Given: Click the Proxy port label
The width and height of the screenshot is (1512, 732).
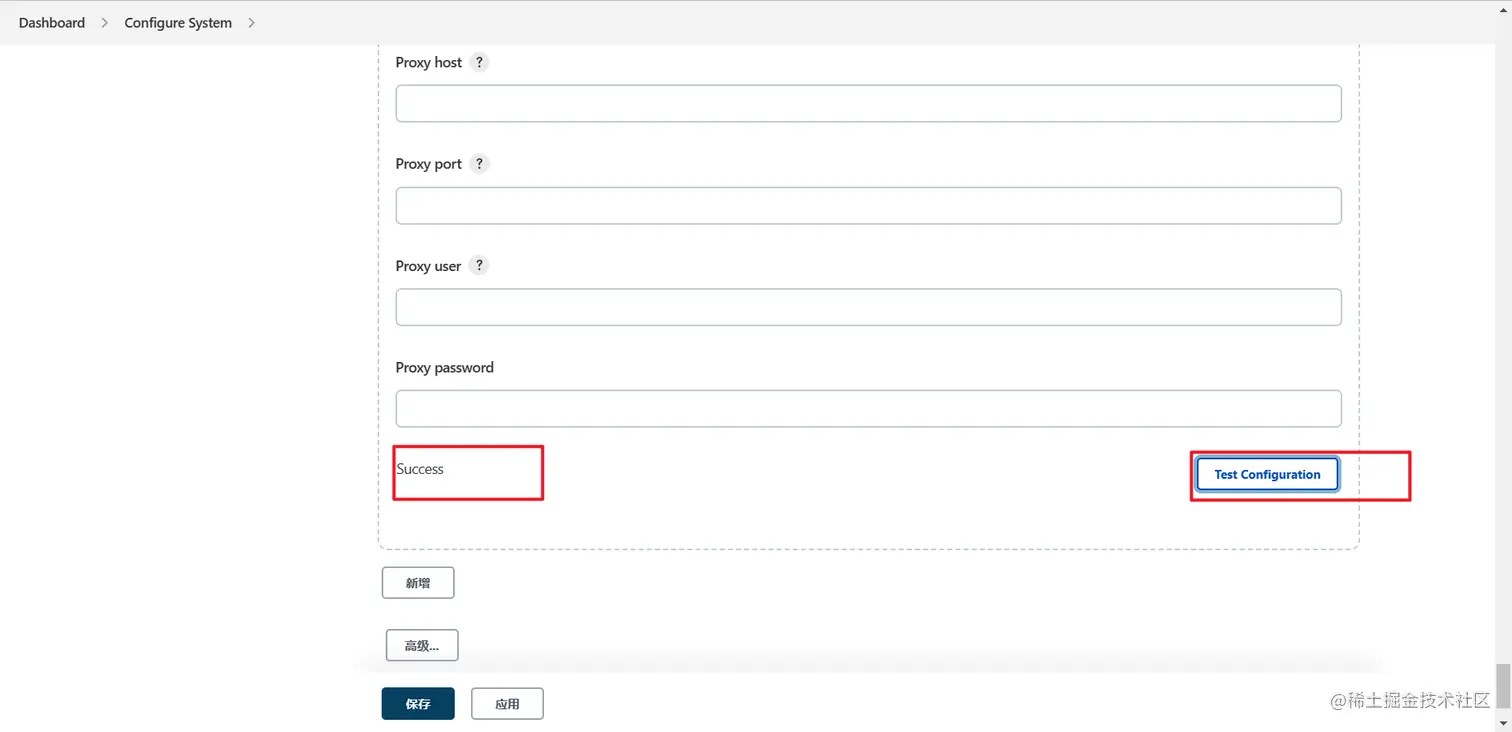Looking at the screenshot, I should point(429,164).
